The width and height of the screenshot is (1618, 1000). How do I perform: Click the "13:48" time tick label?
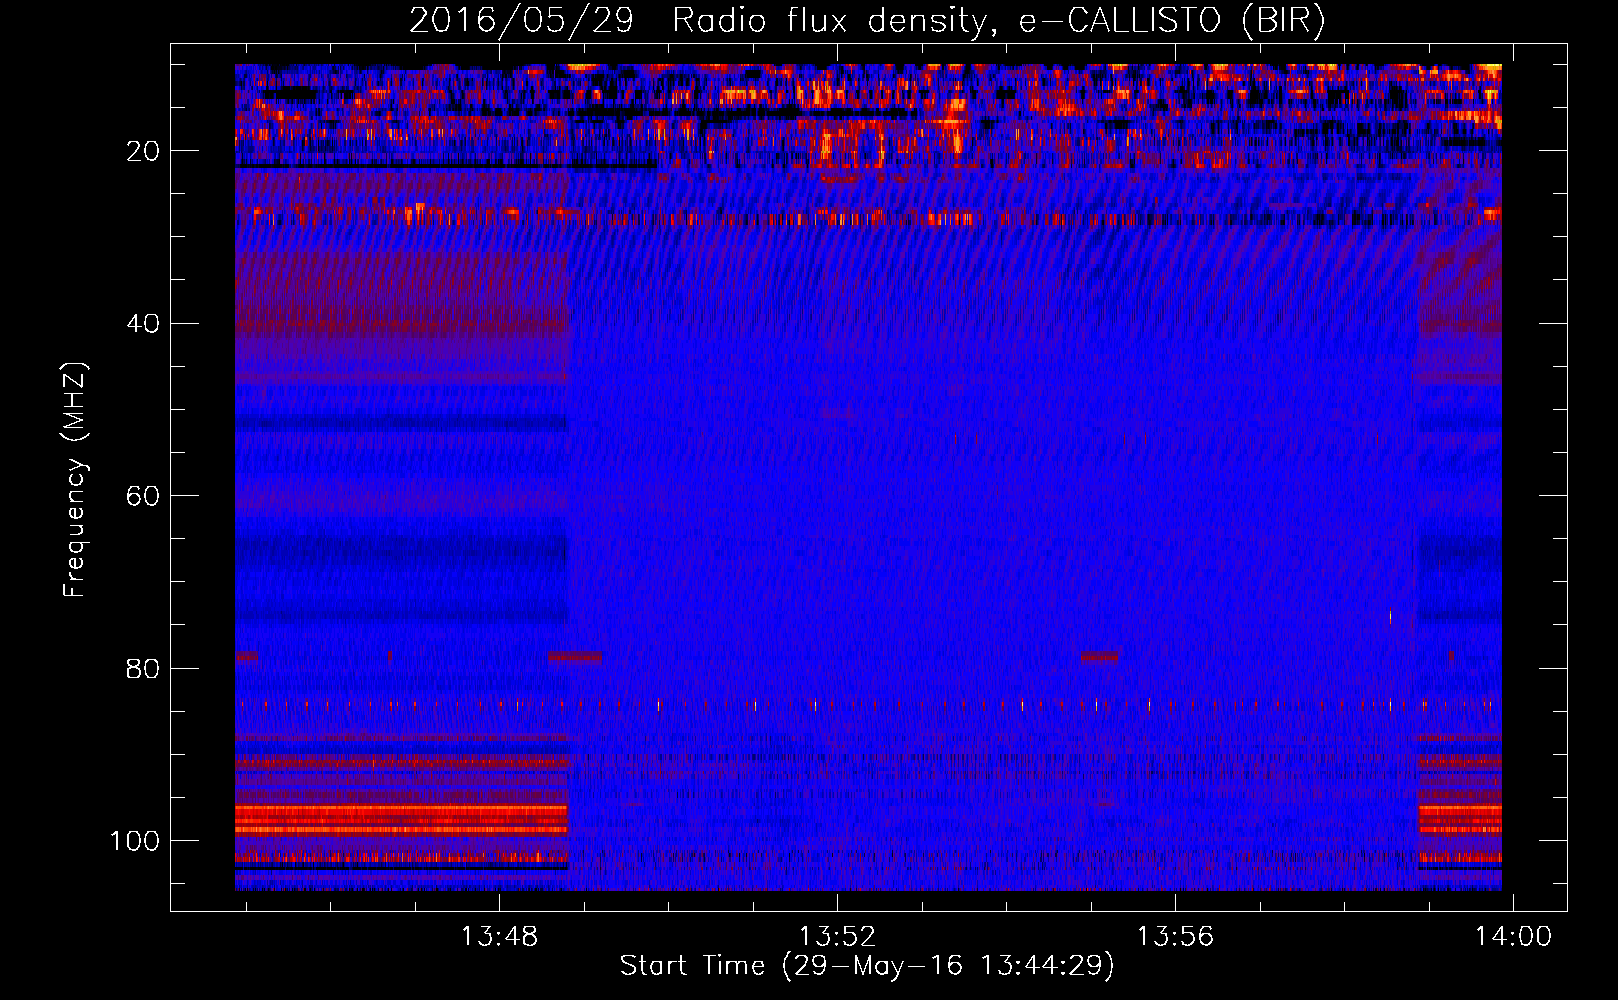[x=499, y=937]
